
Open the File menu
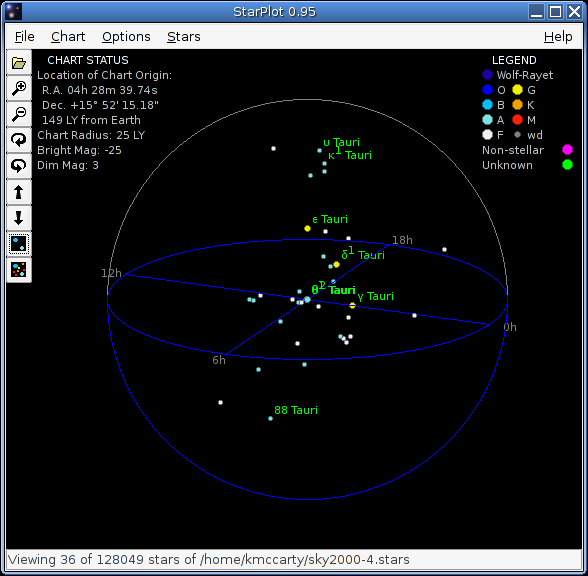click(x=25, y=36)
